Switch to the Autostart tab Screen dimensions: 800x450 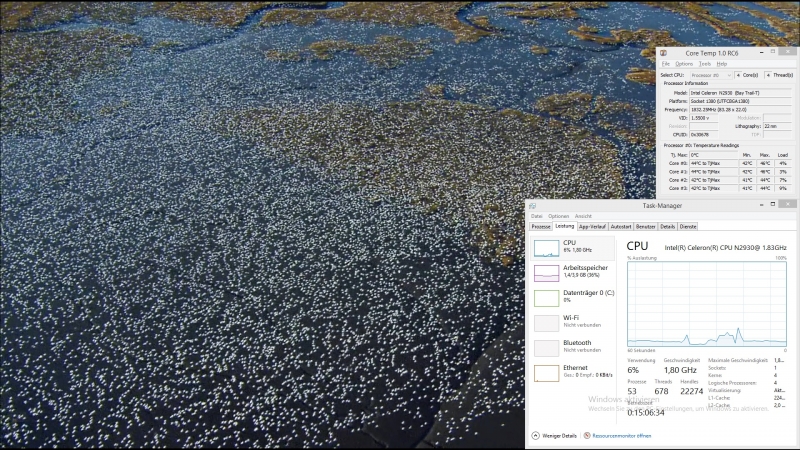(621, 227)
